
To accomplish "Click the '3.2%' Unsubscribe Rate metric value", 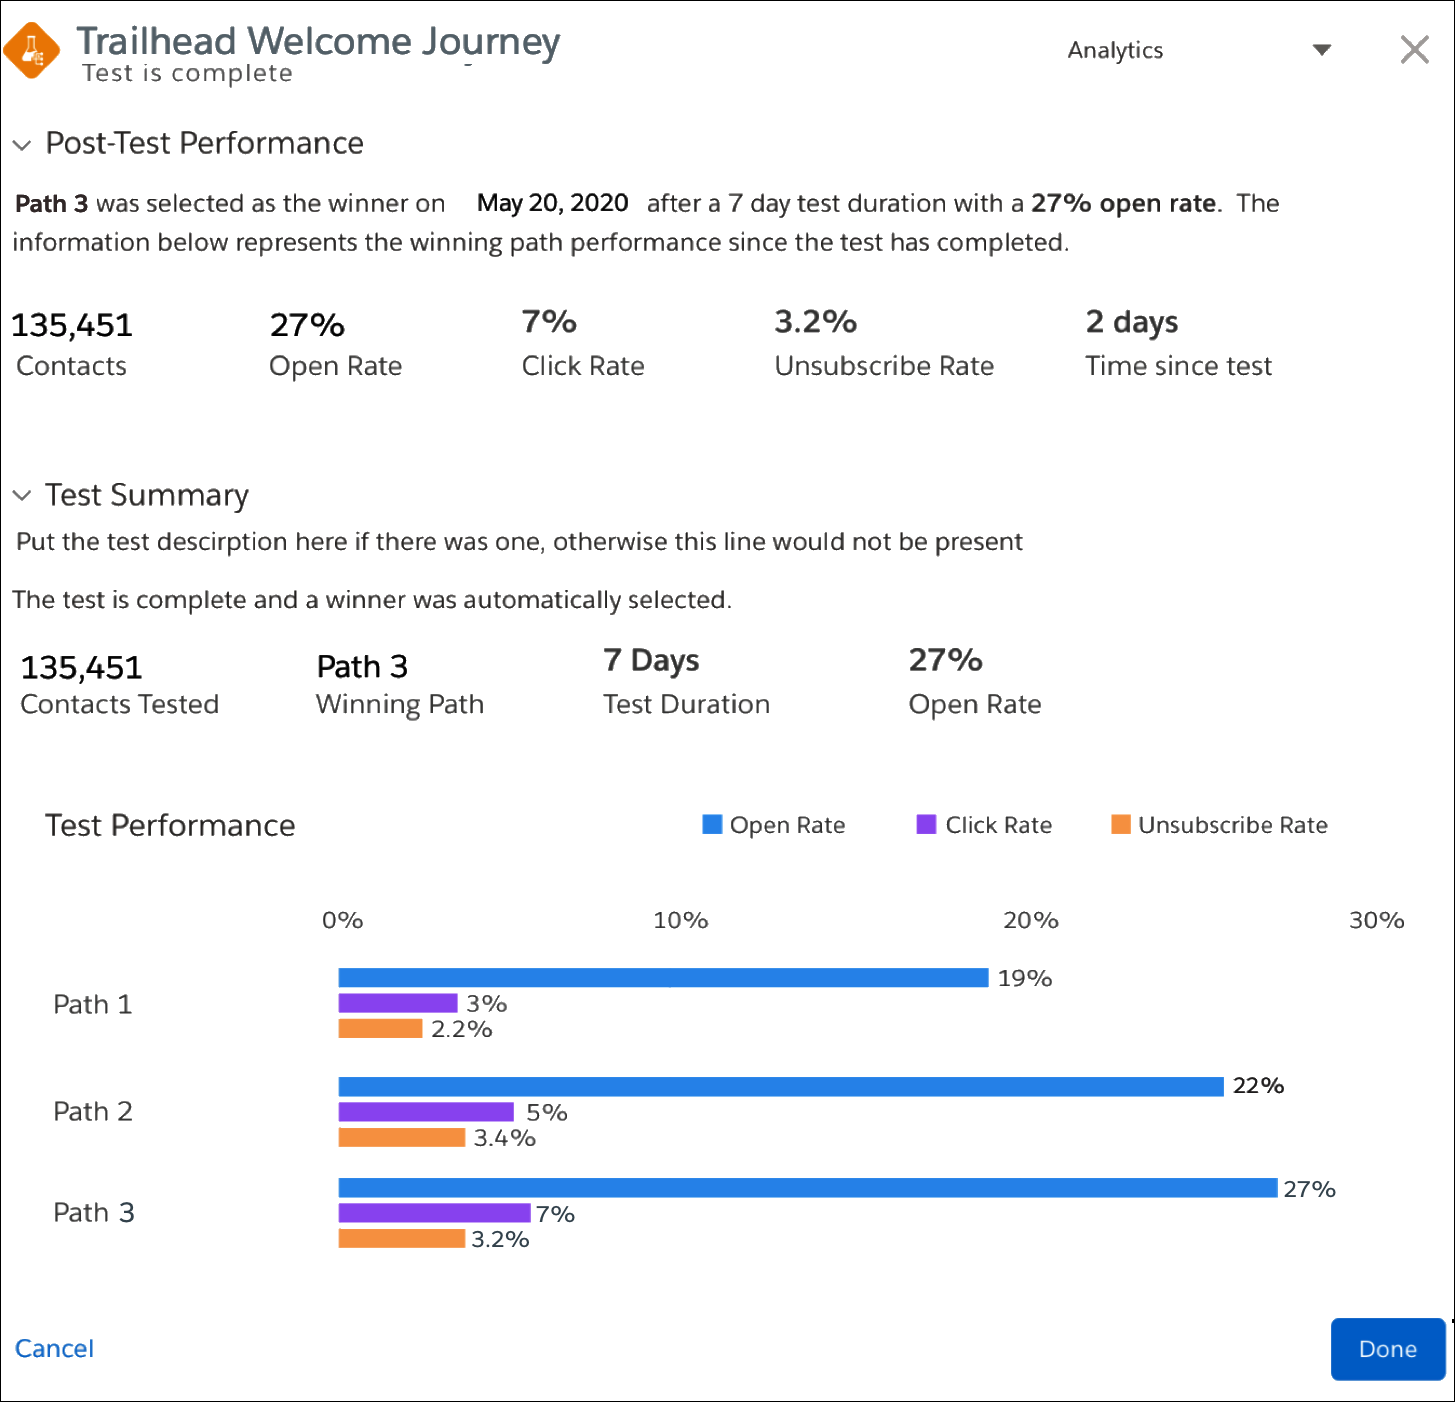I will point(816,322).
